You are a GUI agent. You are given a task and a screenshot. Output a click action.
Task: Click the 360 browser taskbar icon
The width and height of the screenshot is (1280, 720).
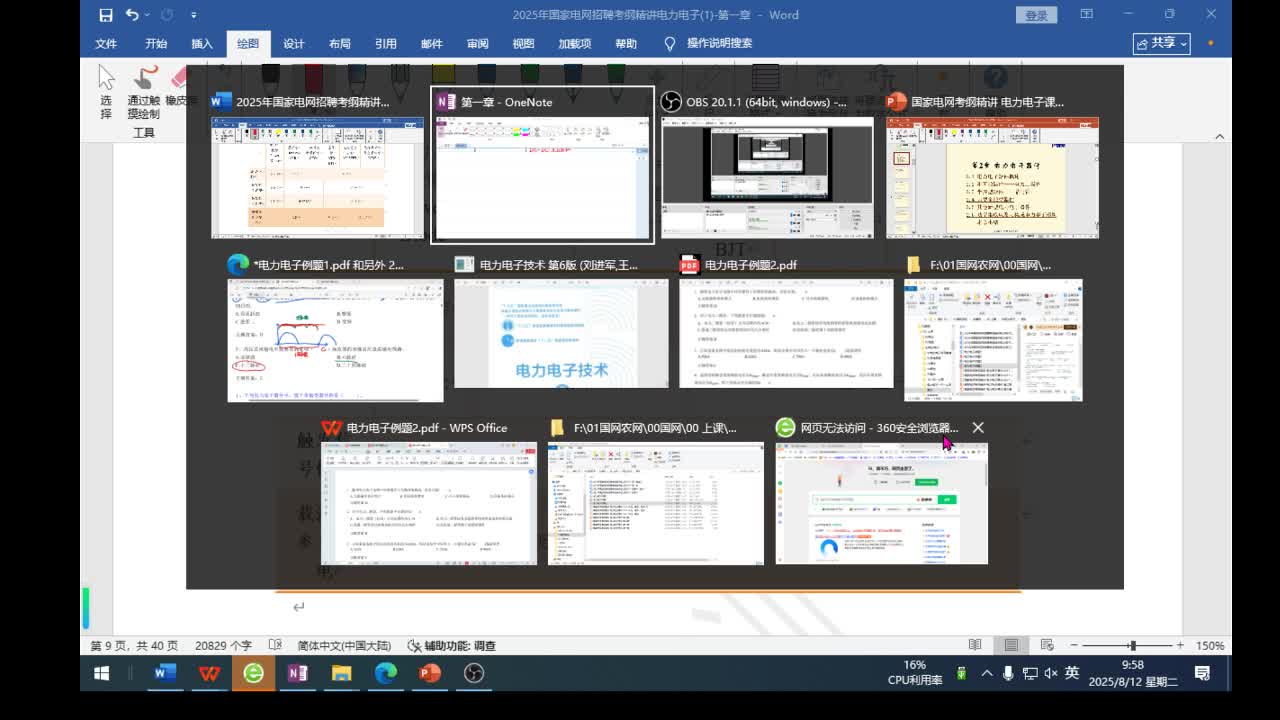click(x=253, y=673)
